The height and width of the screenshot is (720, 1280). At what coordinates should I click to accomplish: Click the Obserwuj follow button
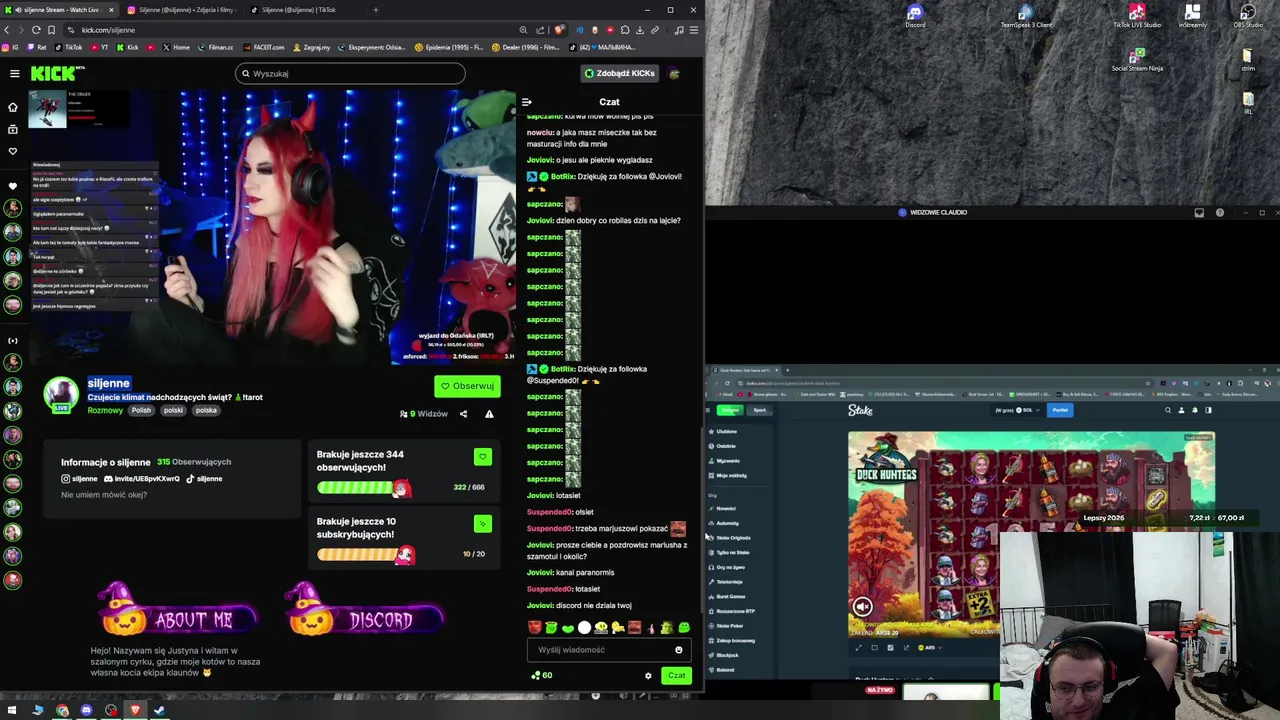click(x=467, y=386)
